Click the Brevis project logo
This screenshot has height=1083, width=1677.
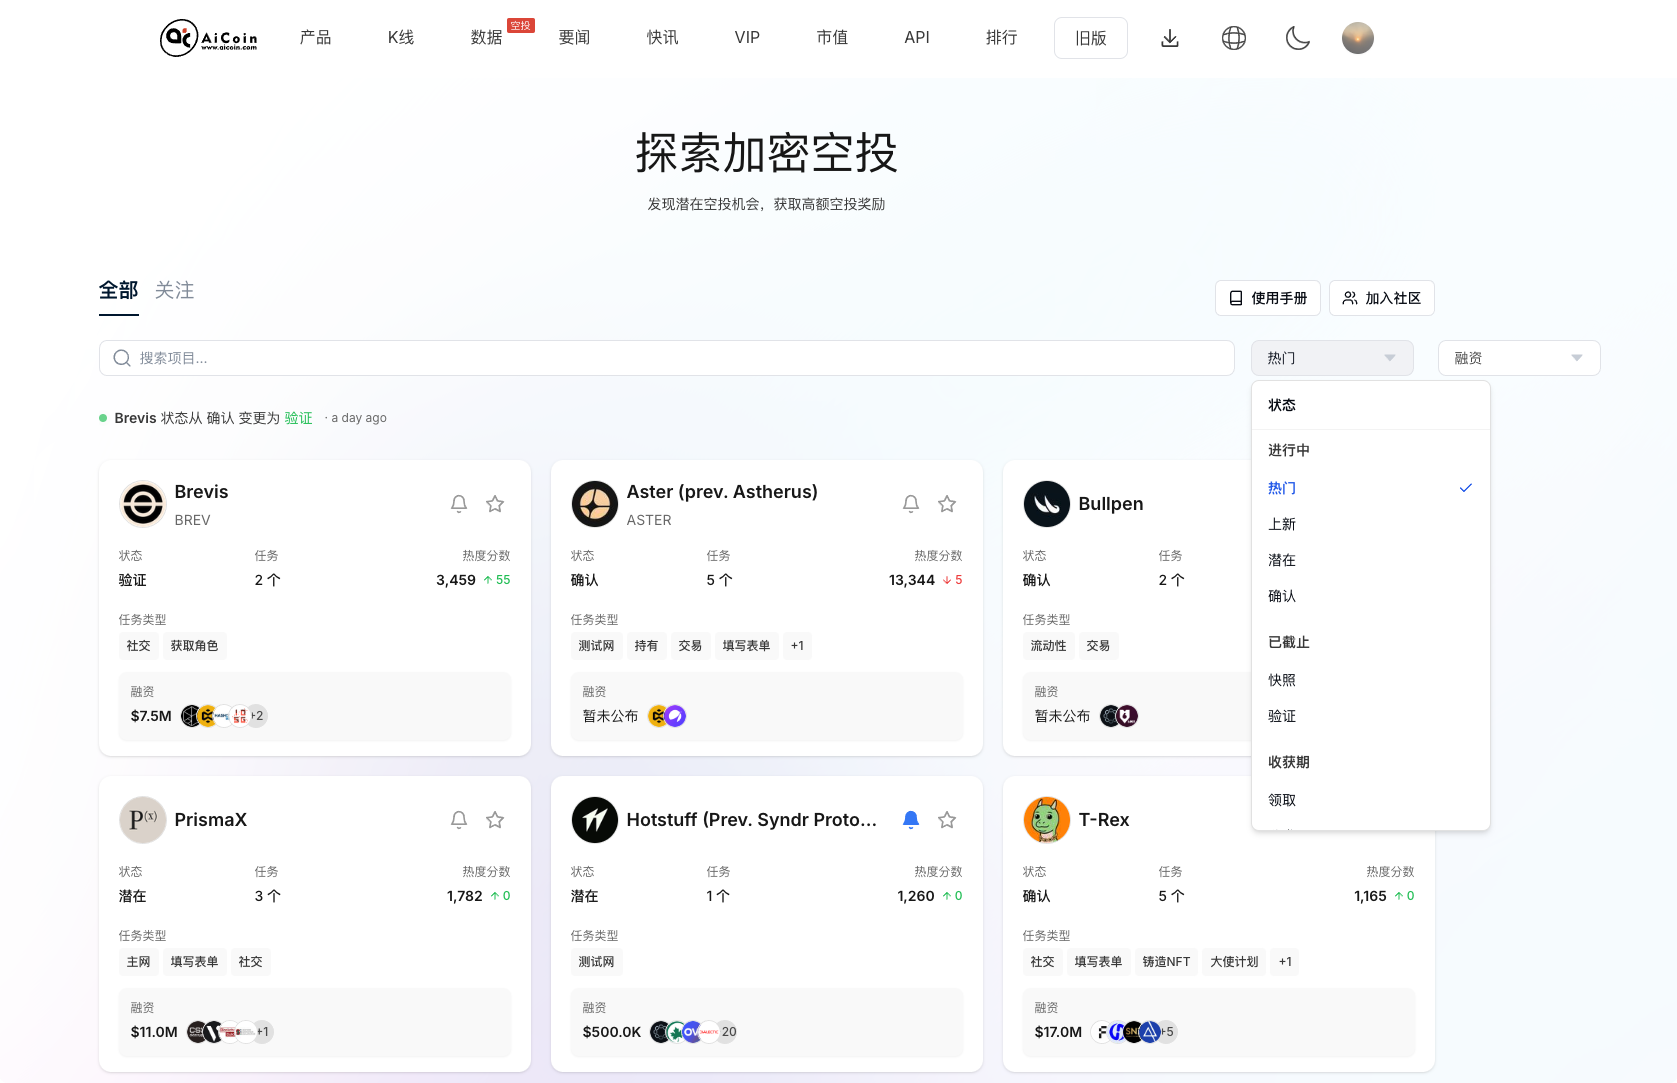coord(143,504)
